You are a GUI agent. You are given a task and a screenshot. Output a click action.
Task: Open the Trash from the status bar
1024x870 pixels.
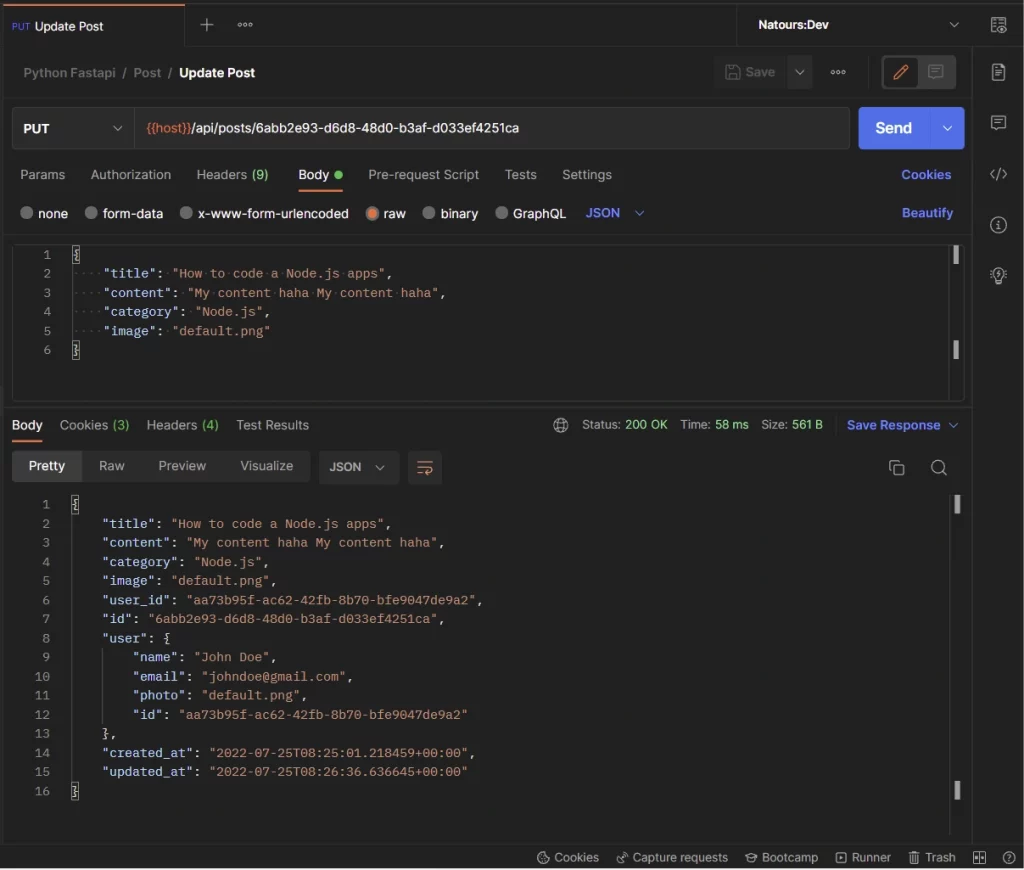click(x=932, y=857)
